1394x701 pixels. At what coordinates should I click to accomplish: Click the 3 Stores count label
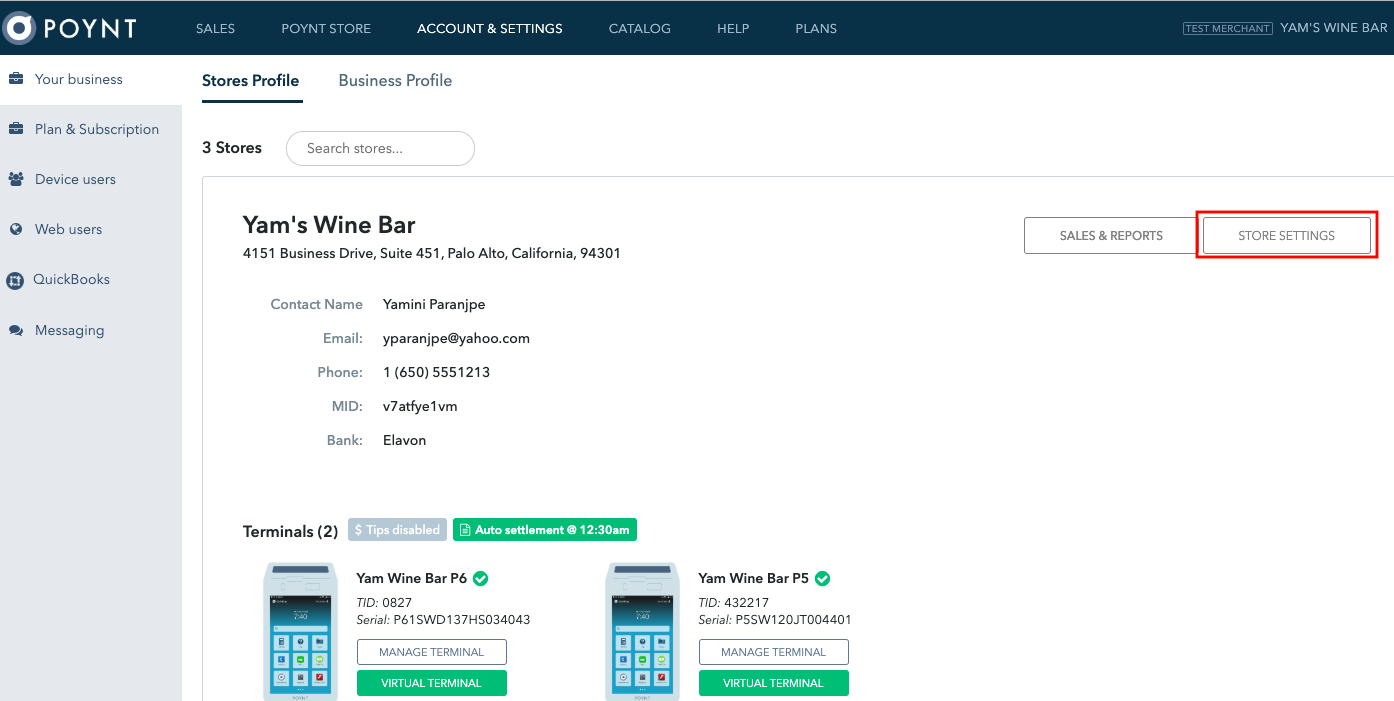click(x=232, y=148)
